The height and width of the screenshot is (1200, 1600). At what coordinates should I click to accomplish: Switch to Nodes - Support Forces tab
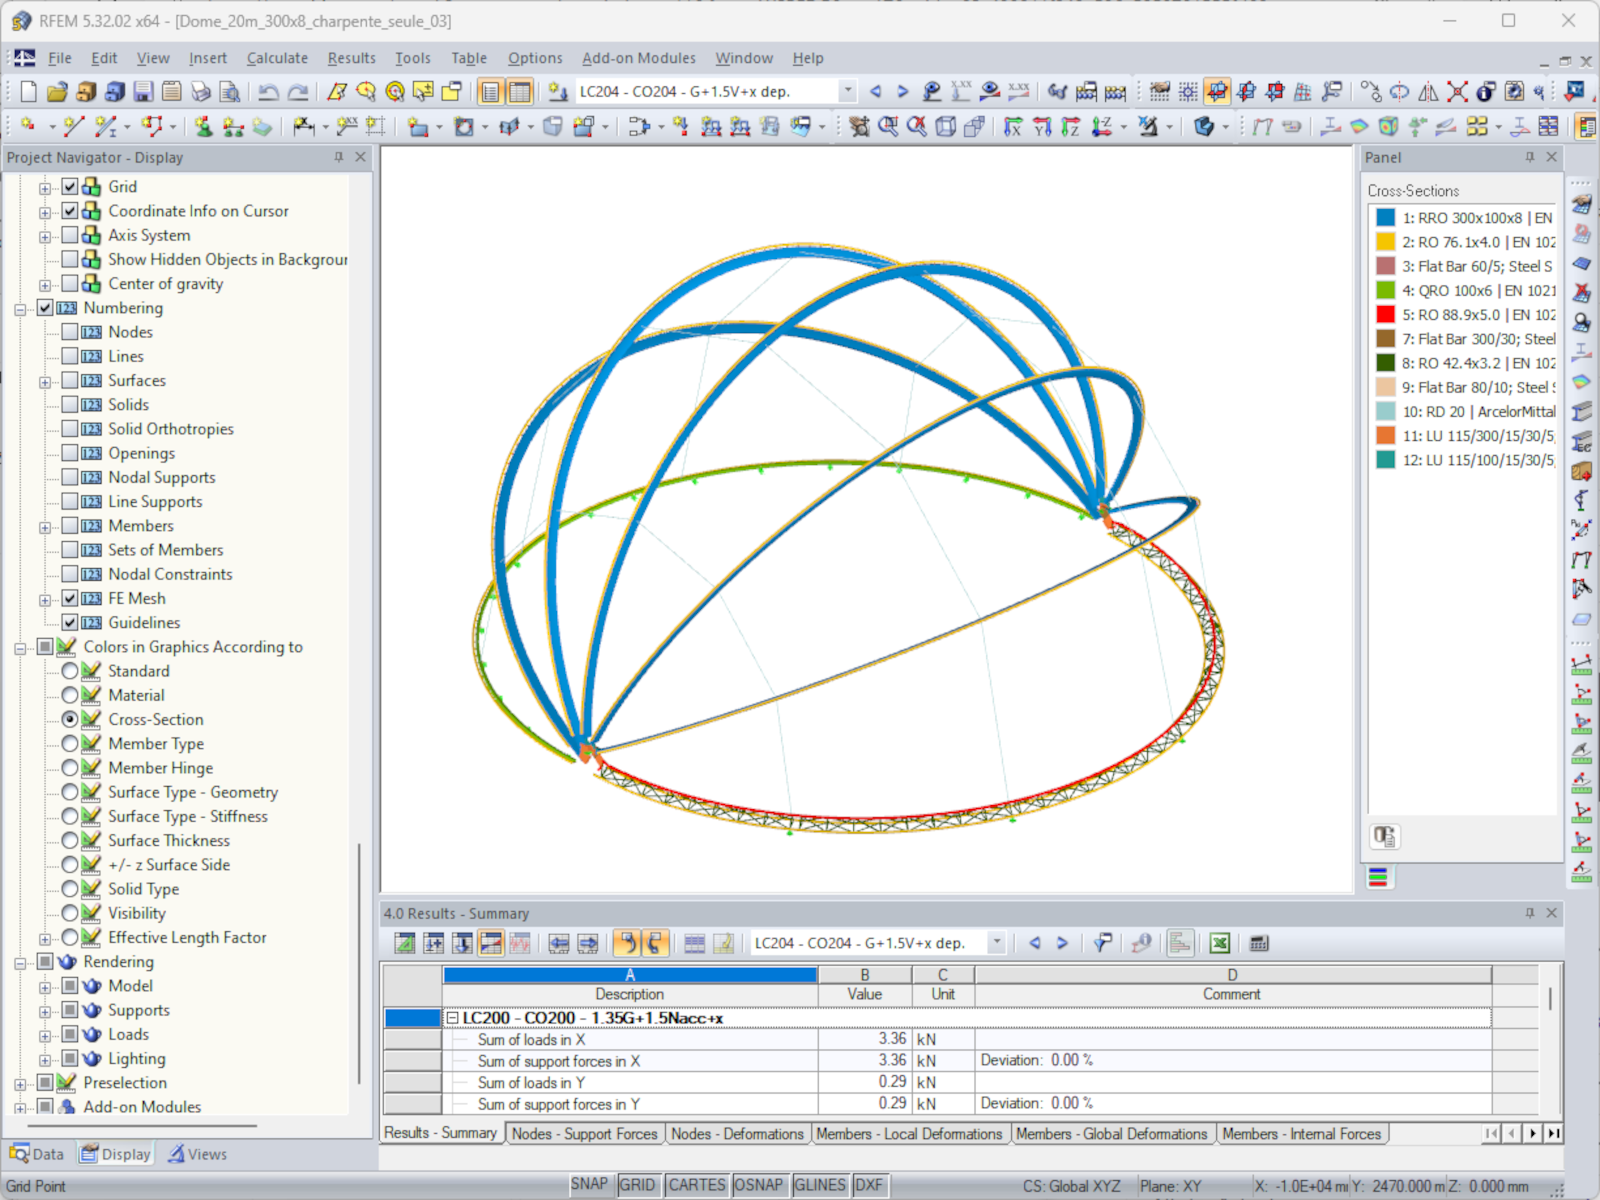coord(585,1134)
